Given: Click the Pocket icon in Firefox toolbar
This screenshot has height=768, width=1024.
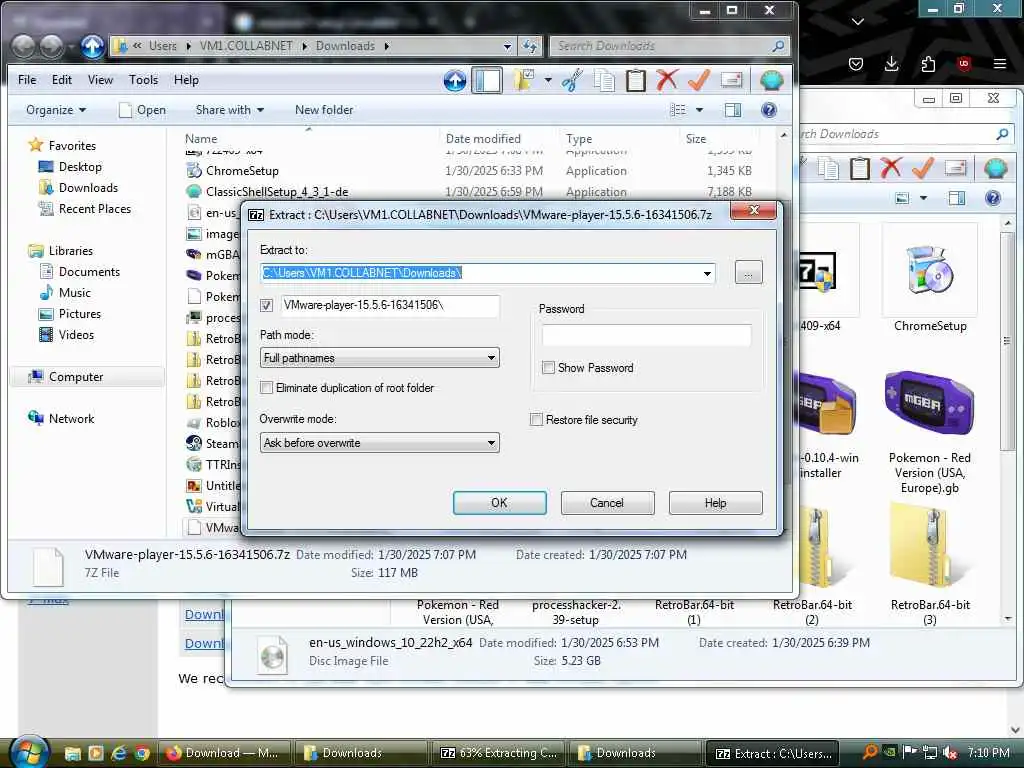Looking at the screenshot, I should click(856, 63).
